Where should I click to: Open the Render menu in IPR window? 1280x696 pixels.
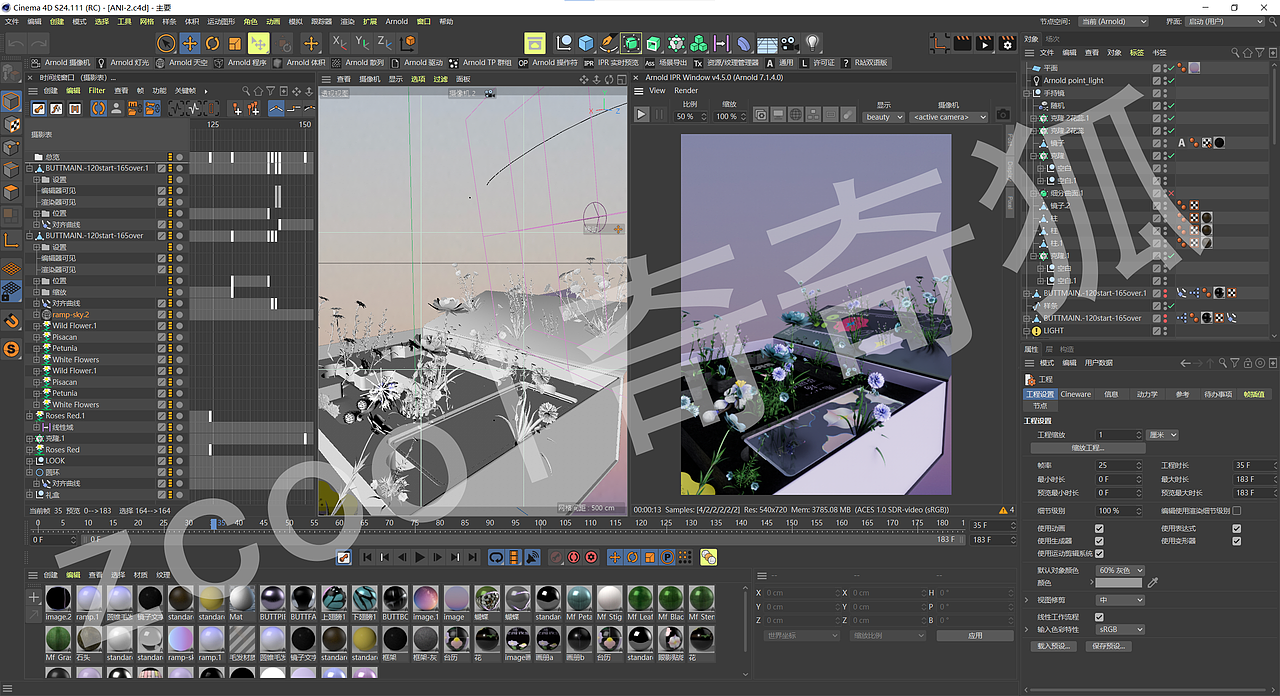pos(686,90)
